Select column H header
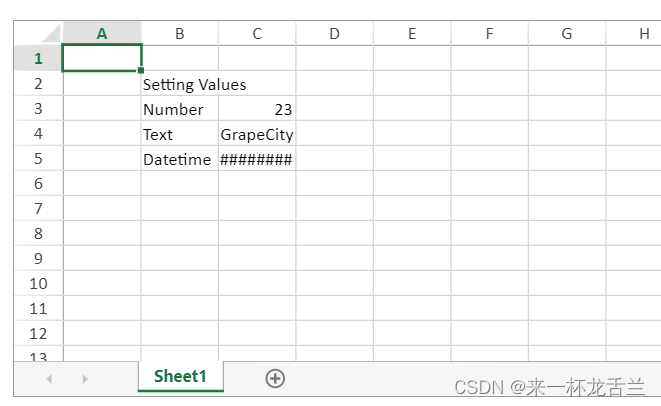The width and height of the screenshot is (661, 406). pyautogui.click(x=641, y=34)
